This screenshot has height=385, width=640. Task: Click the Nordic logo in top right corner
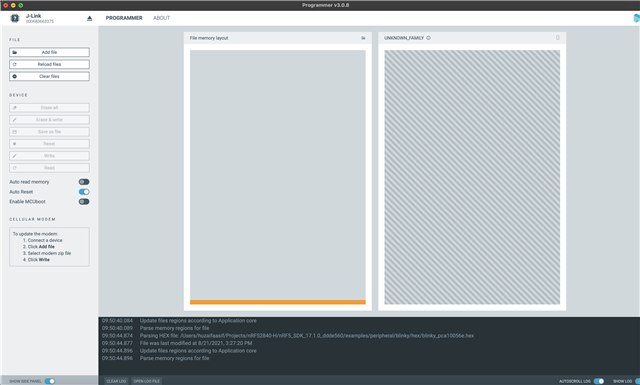636,18
